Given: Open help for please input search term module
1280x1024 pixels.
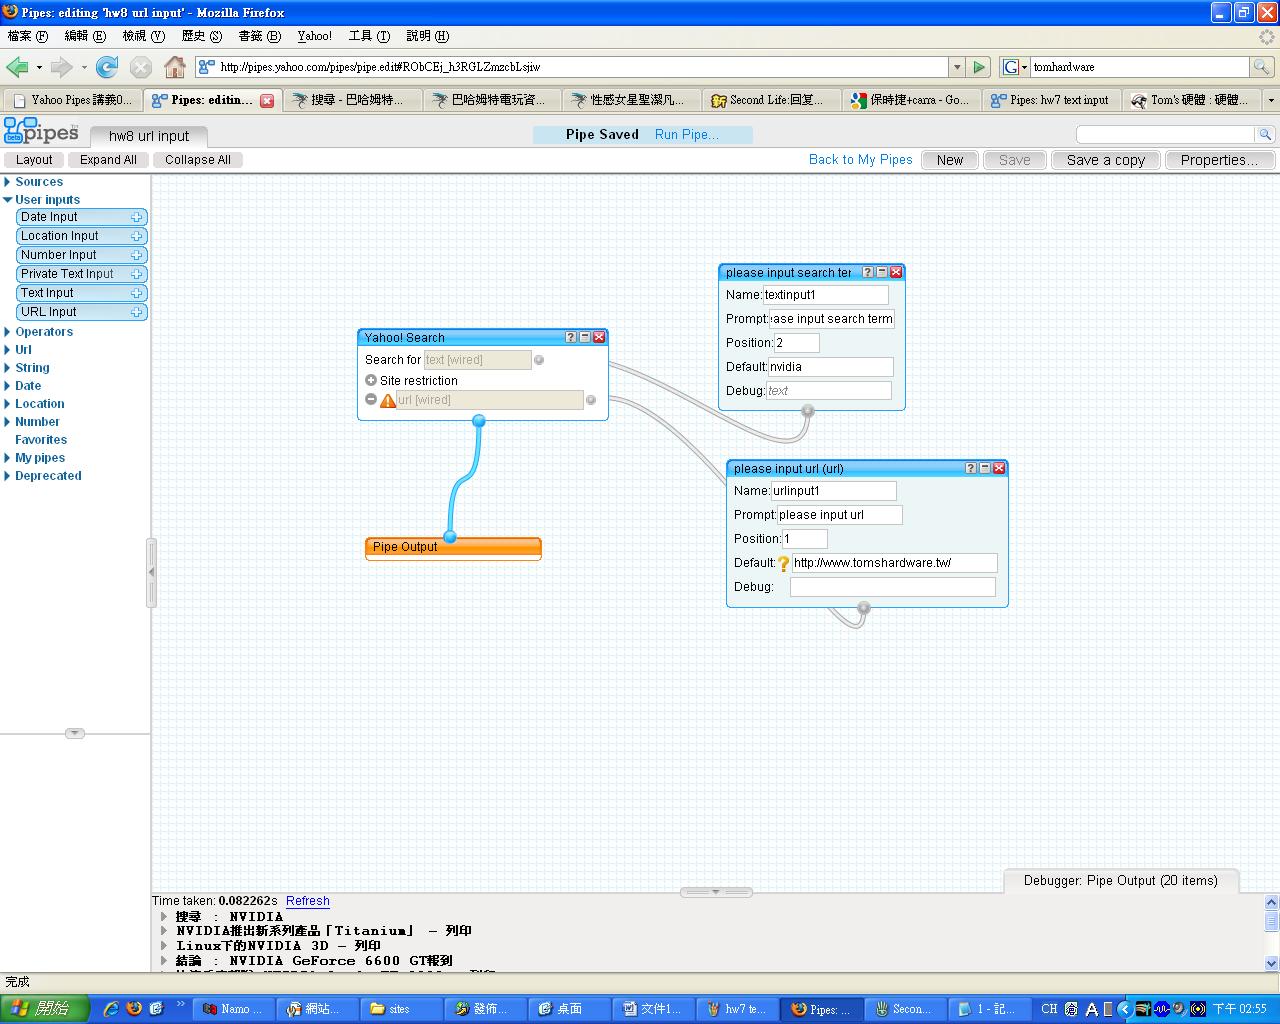Looking at the screenshot, I should [x=868, y=272].
